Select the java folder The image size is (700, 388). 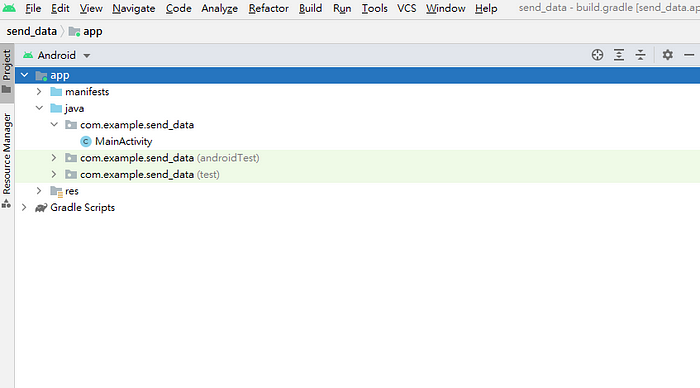[74, 108]
